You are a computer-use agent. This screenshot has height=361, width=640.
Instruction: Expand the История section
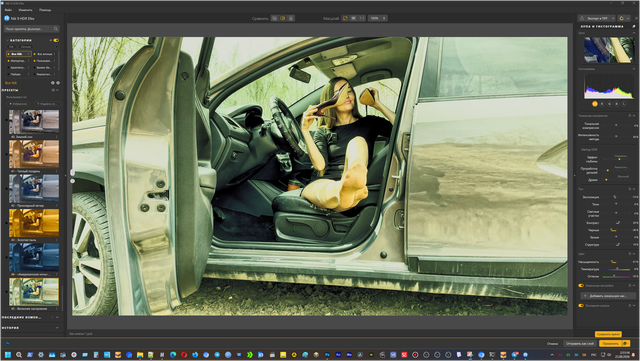[x=57, y=328]
